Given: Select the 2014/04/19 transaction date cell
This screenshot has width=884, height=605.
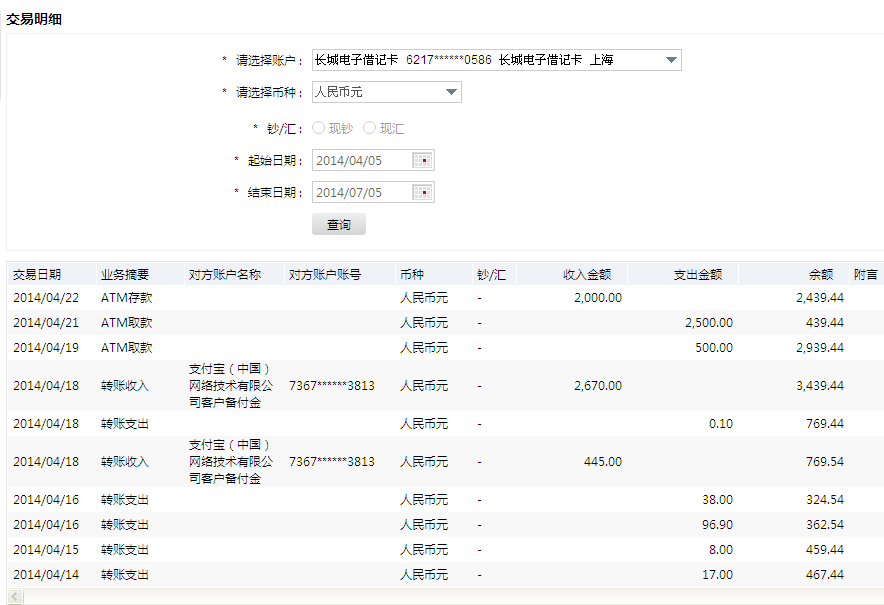Looking at the screenshot, I should point(46,347).
